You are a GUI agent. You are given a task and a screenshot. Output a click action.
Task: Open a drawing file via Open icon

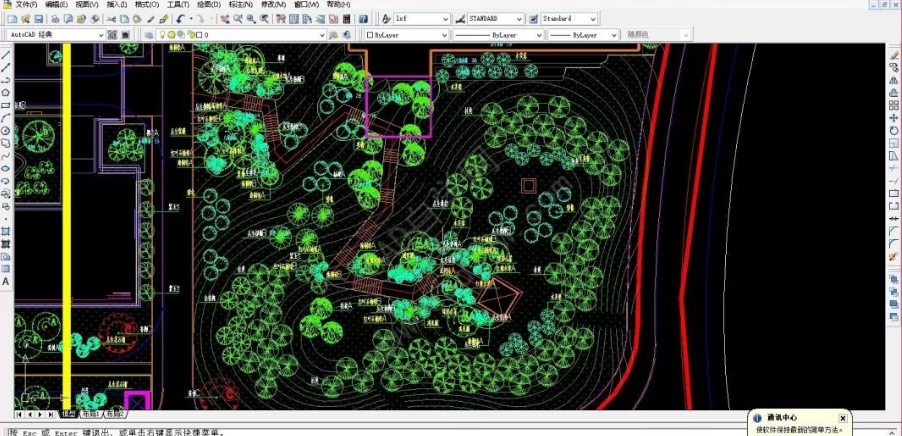25,19
